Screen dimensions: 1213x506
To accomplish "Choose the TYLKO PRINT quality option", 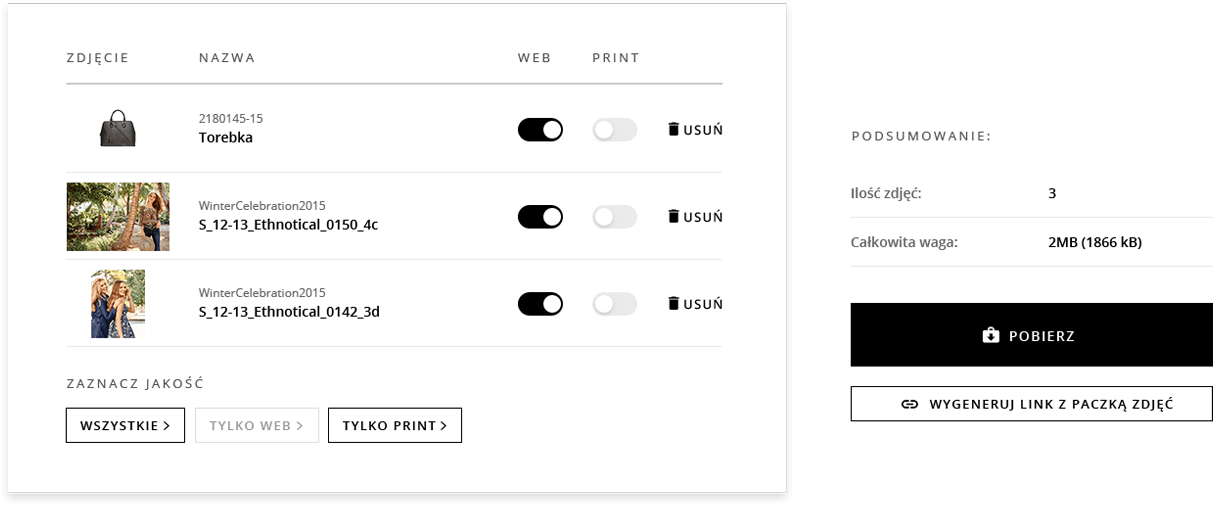I will pyautogui.click(x=395, y=425).
